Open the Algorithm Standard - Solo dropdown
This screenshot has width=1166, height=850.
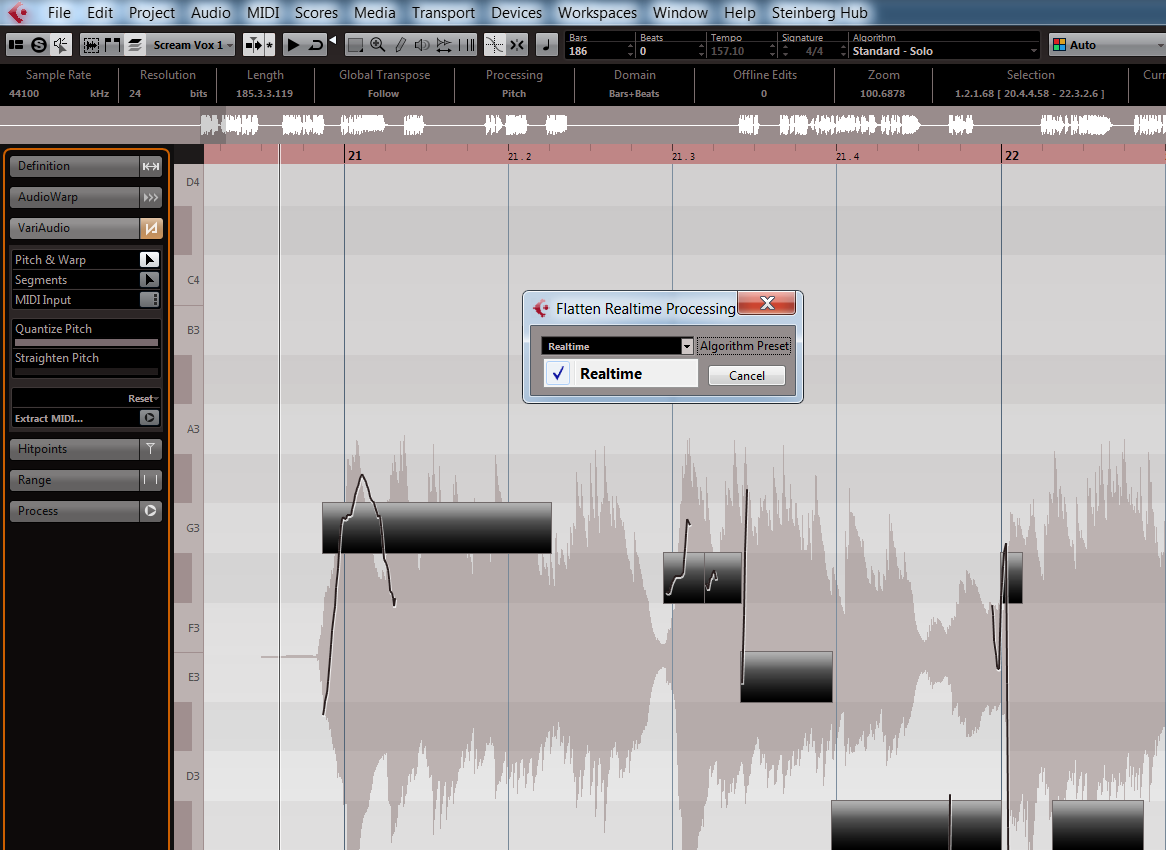point(944,51)
